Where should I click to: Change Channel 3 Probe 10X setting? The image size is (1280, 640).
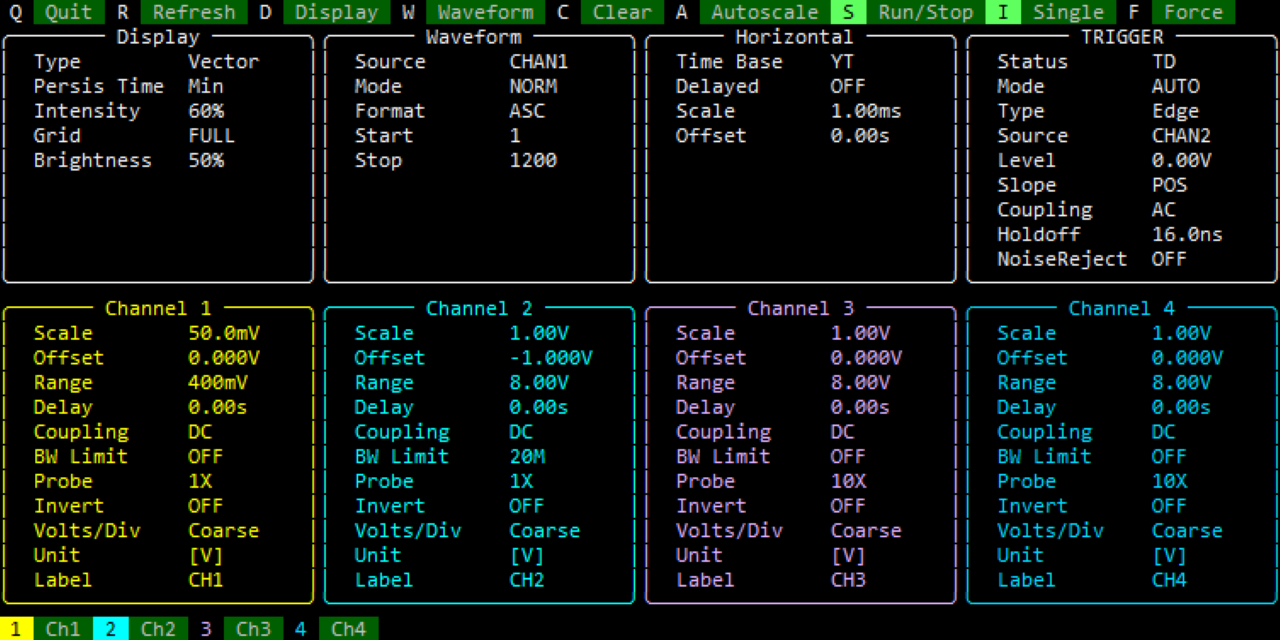pyautogui.click(x=848, y=481)
